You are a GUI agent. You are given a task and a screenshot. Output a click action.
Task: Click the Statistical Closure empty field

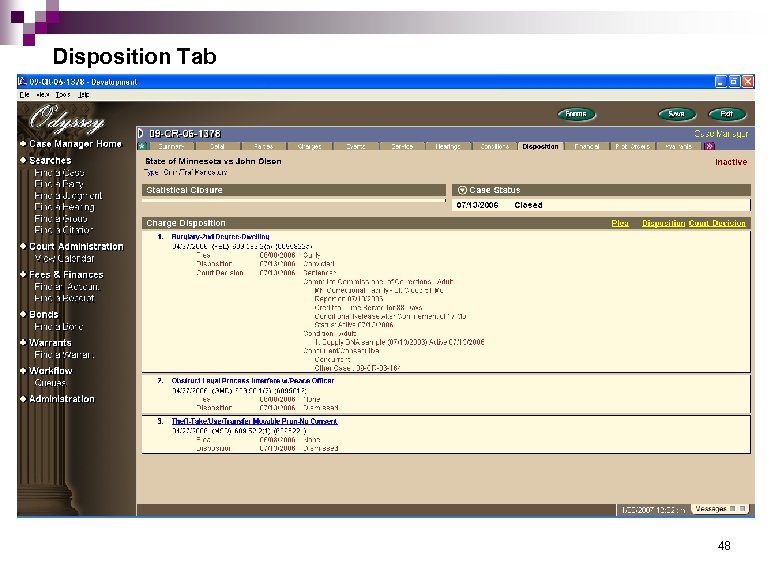click(x=293, y=200)
